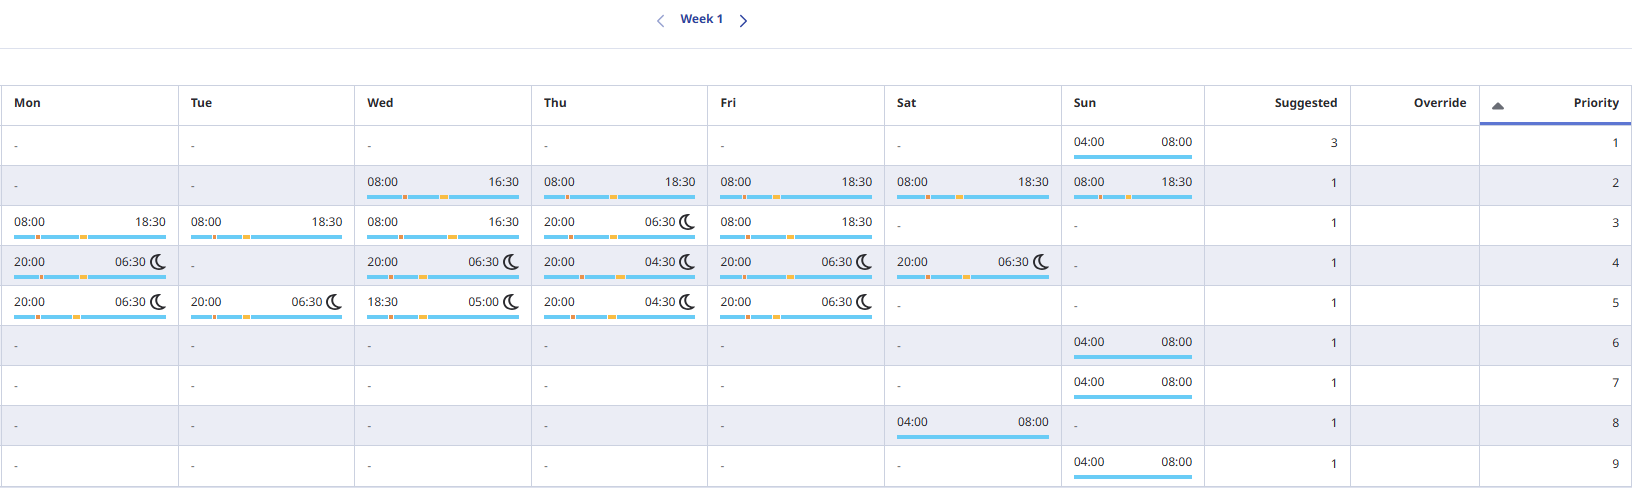Click moon icon in Wednesday 18:30–05:00 shift

pos(511,302)
